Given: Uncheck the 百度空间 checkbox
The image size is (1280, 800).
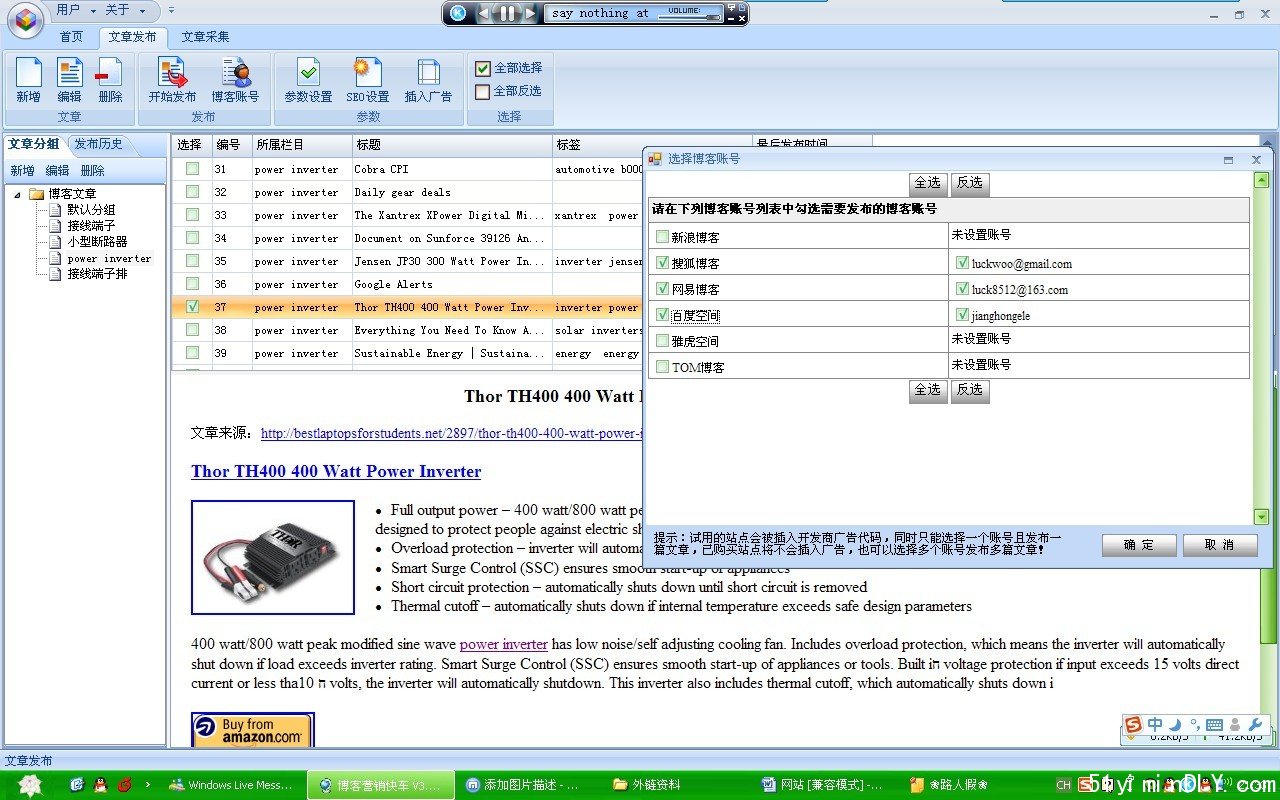Looking at the screenshot, I should point(663,315).
